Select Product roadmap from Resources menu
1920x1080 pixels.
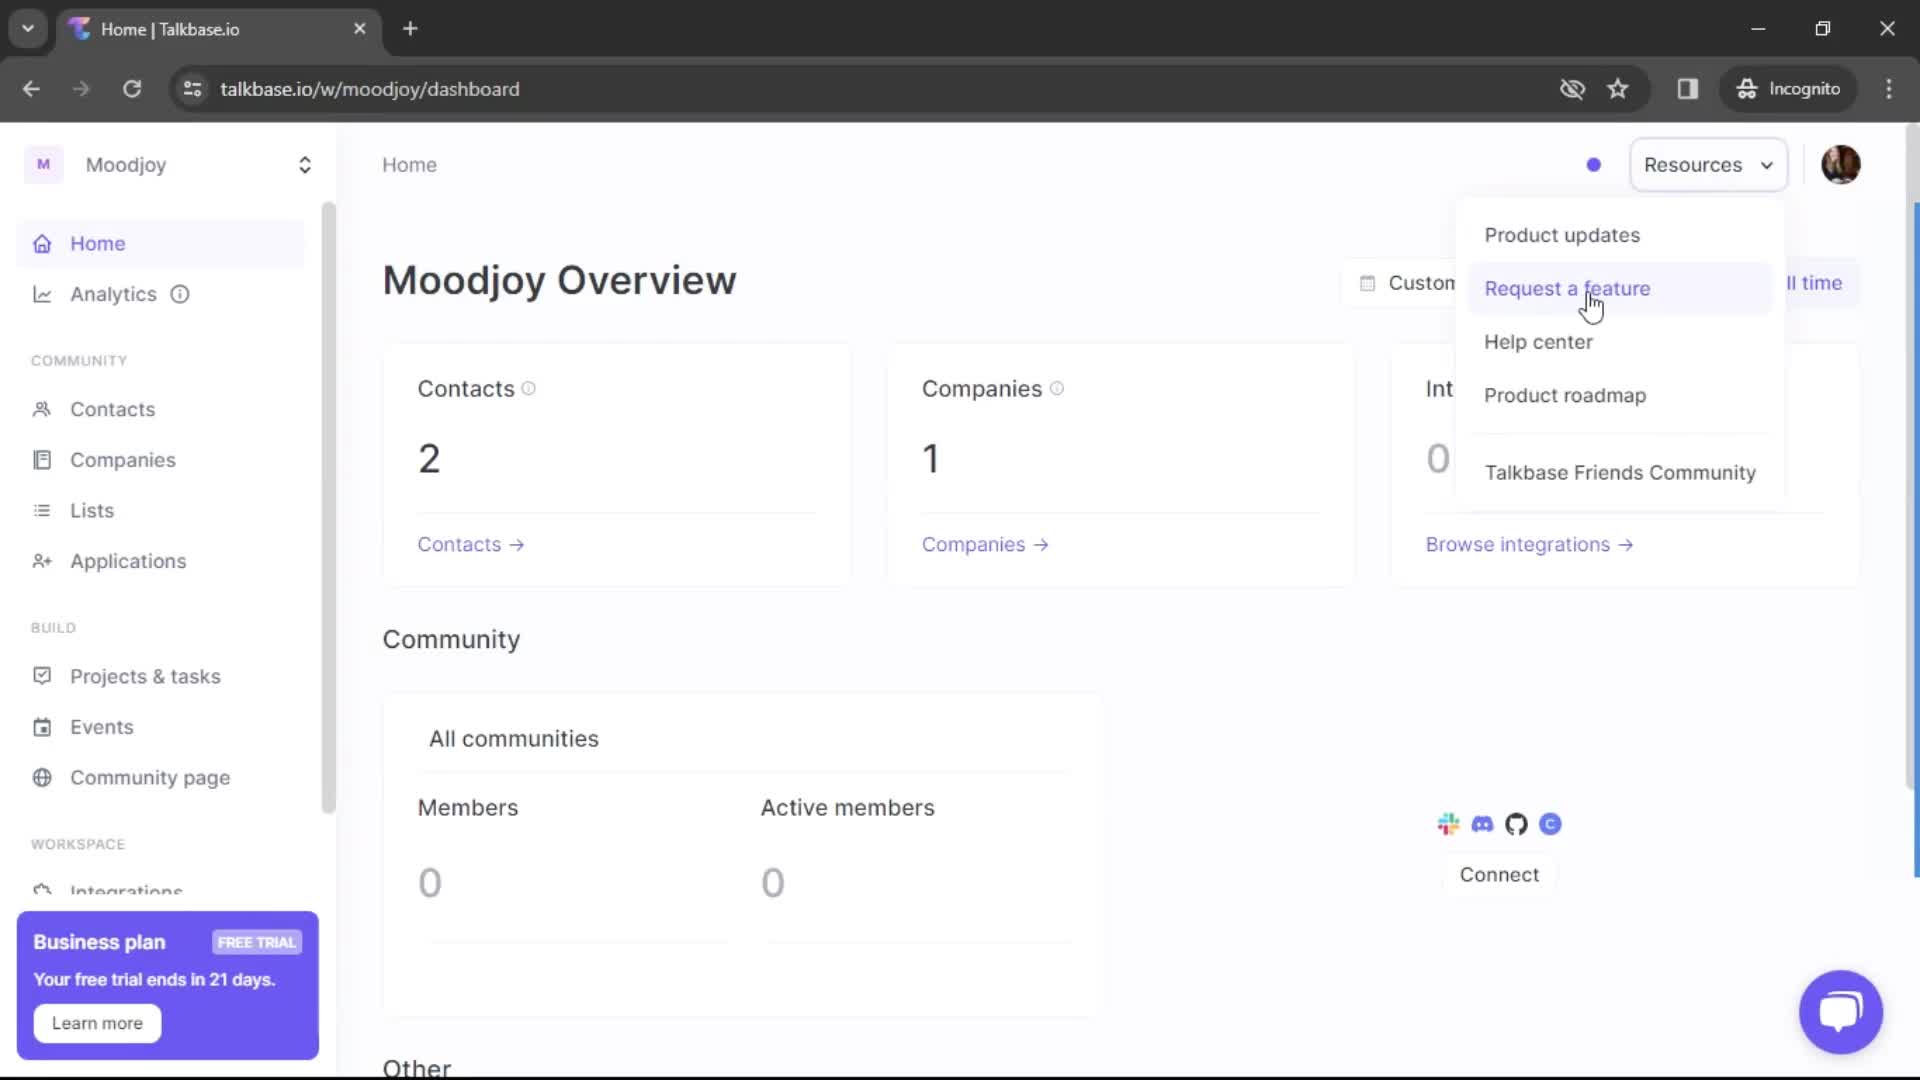point(1565,396)
